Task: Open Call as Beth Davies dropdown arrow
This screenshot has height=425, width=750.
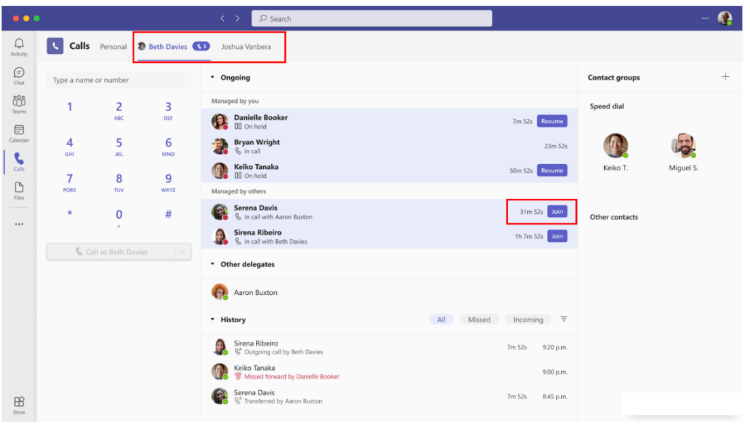Action: (x=183, y=251)
